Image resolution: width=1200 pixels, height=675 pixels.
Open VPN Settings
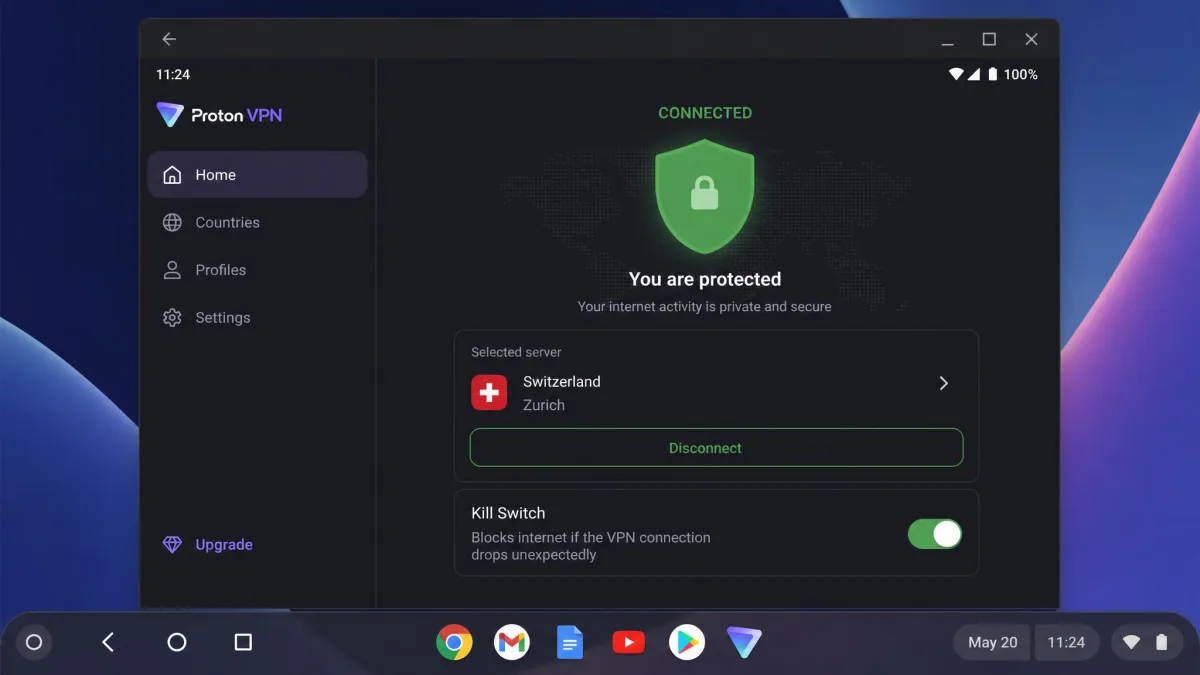click(257, 317)
